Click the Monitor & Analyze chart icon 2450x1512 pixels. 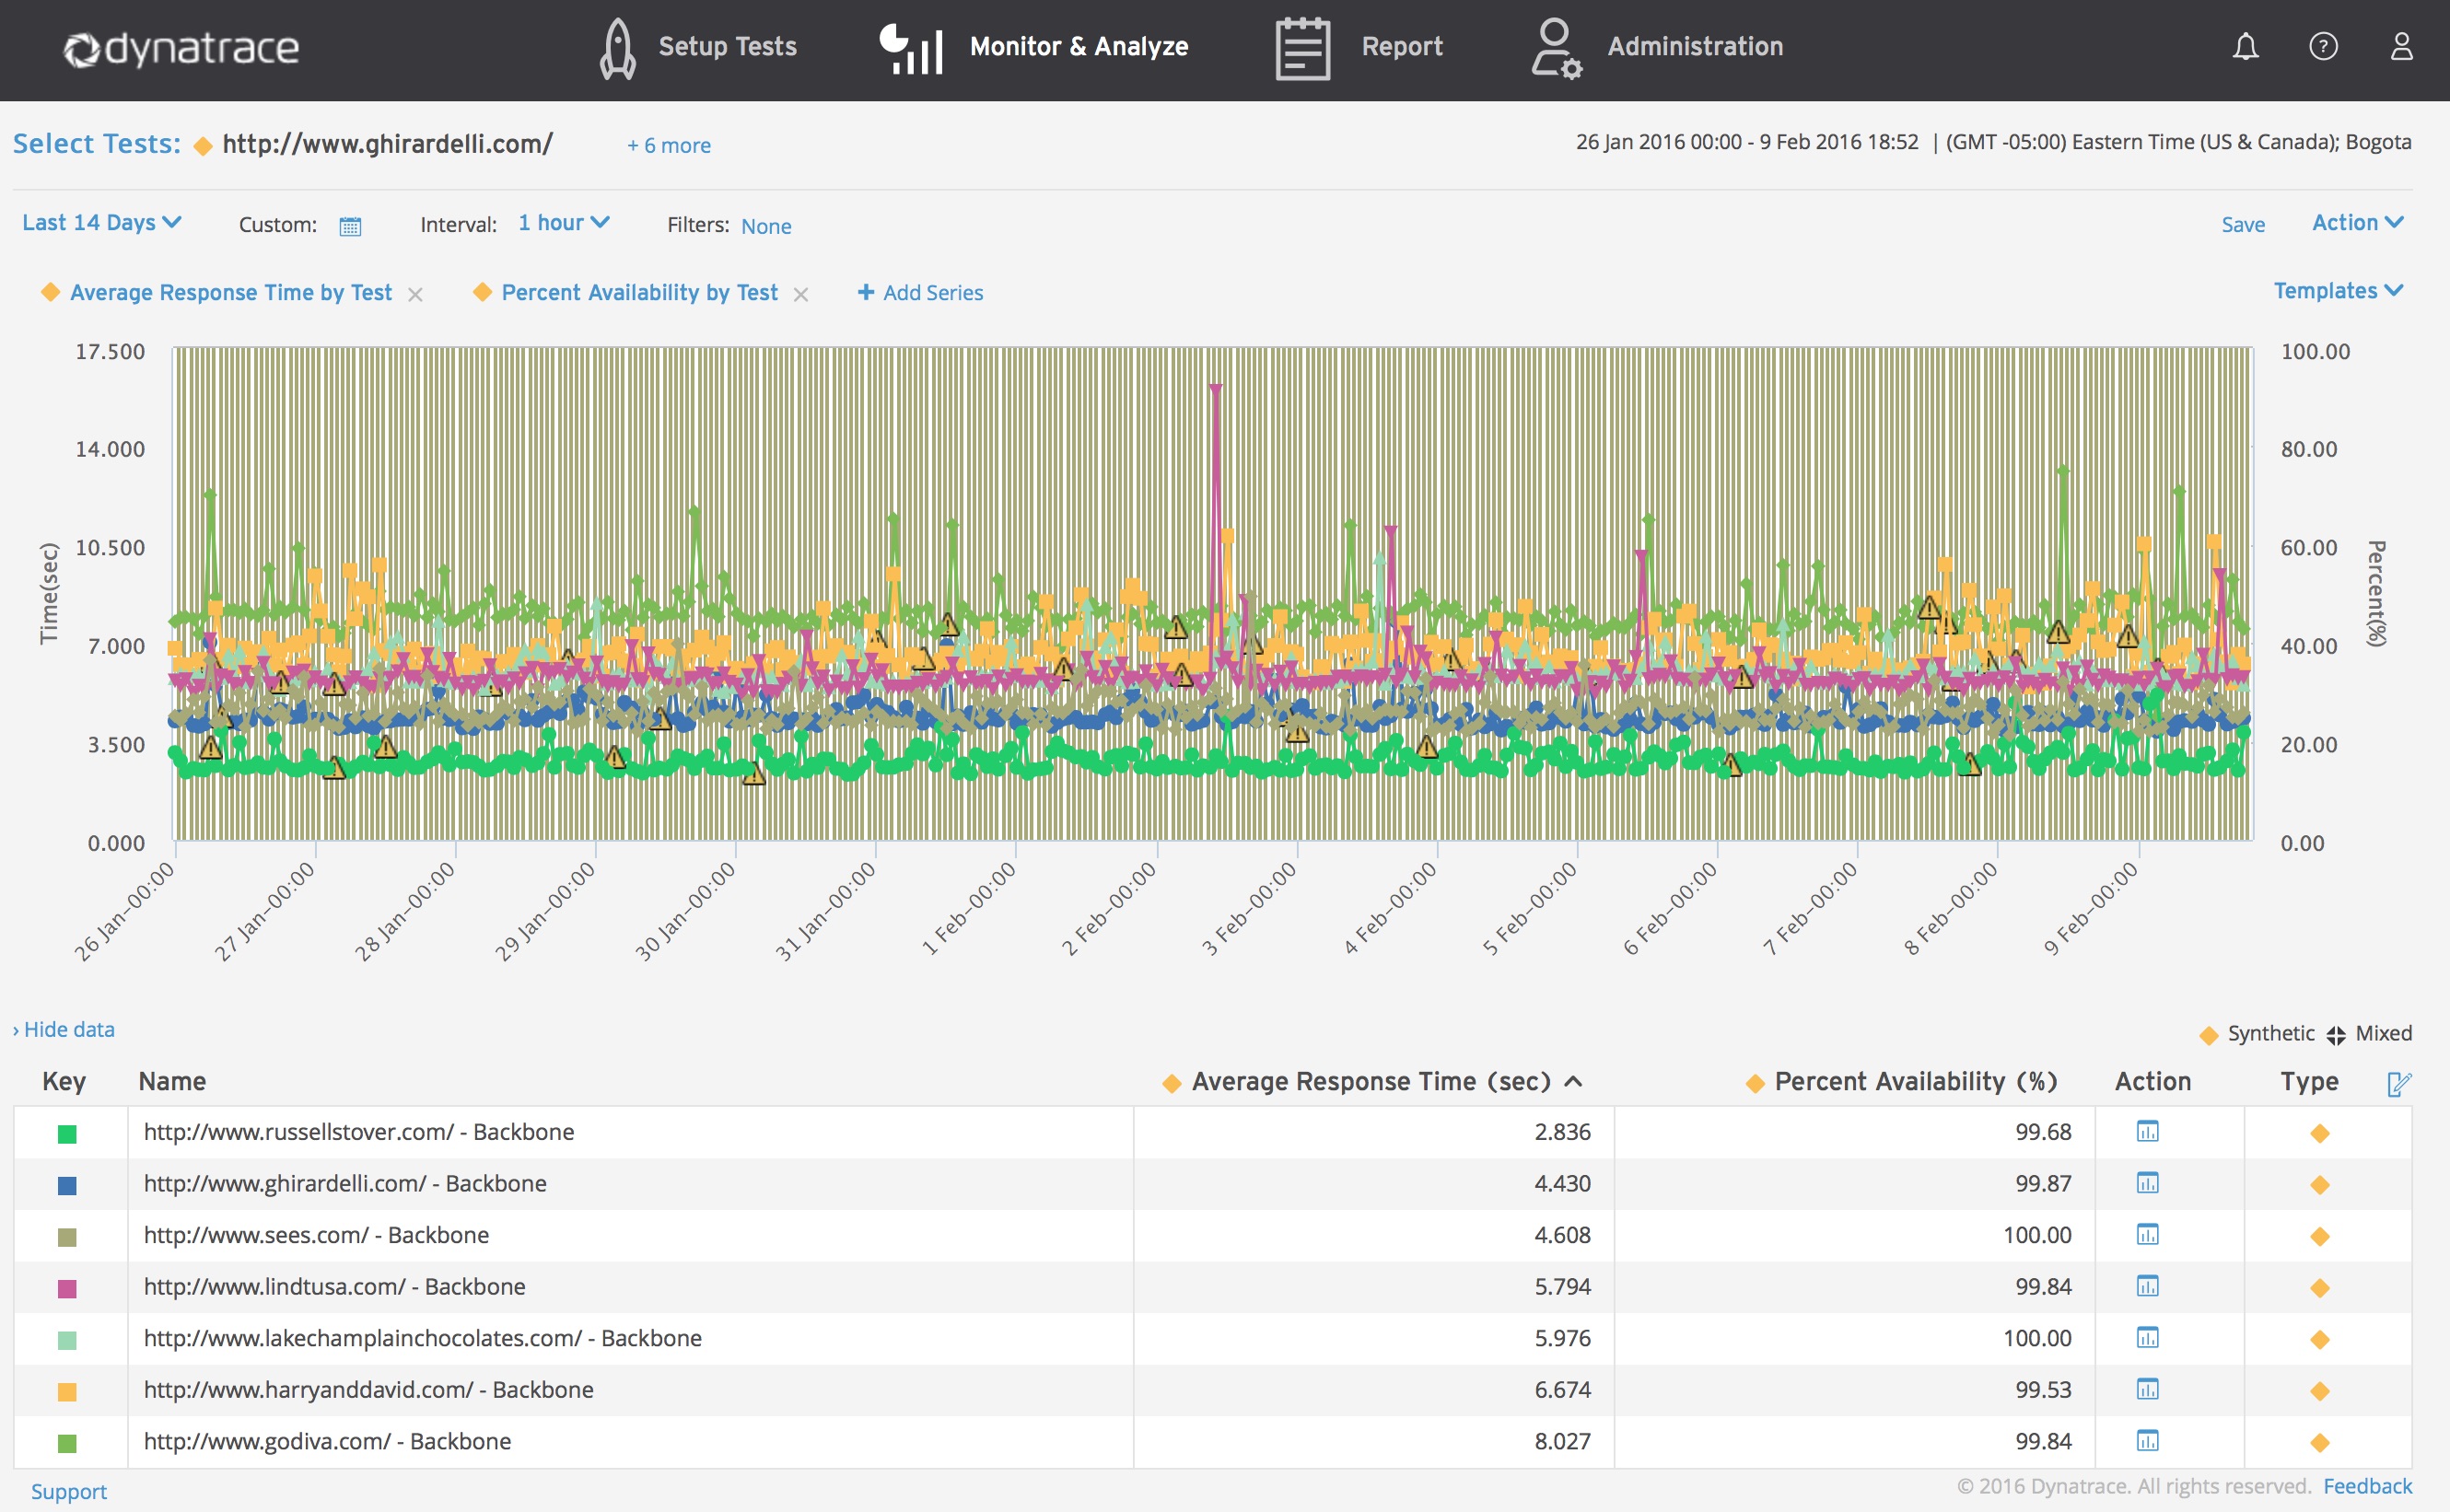(x=910, y=48)
